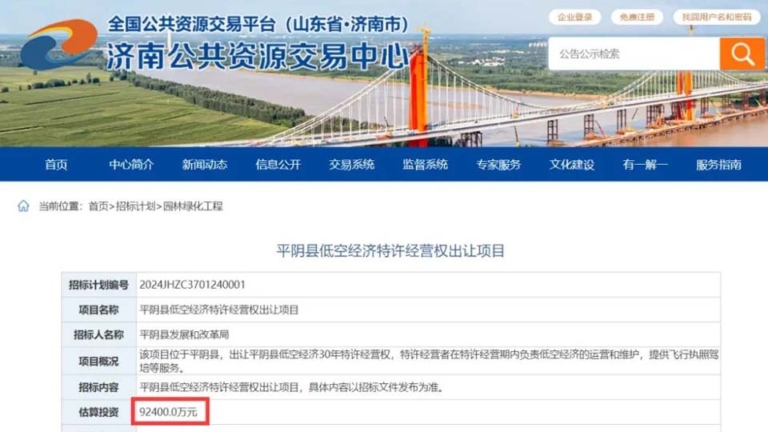Click the 首页 breadcrumb link
Viewport: 768px width, 432px height.
98,206
